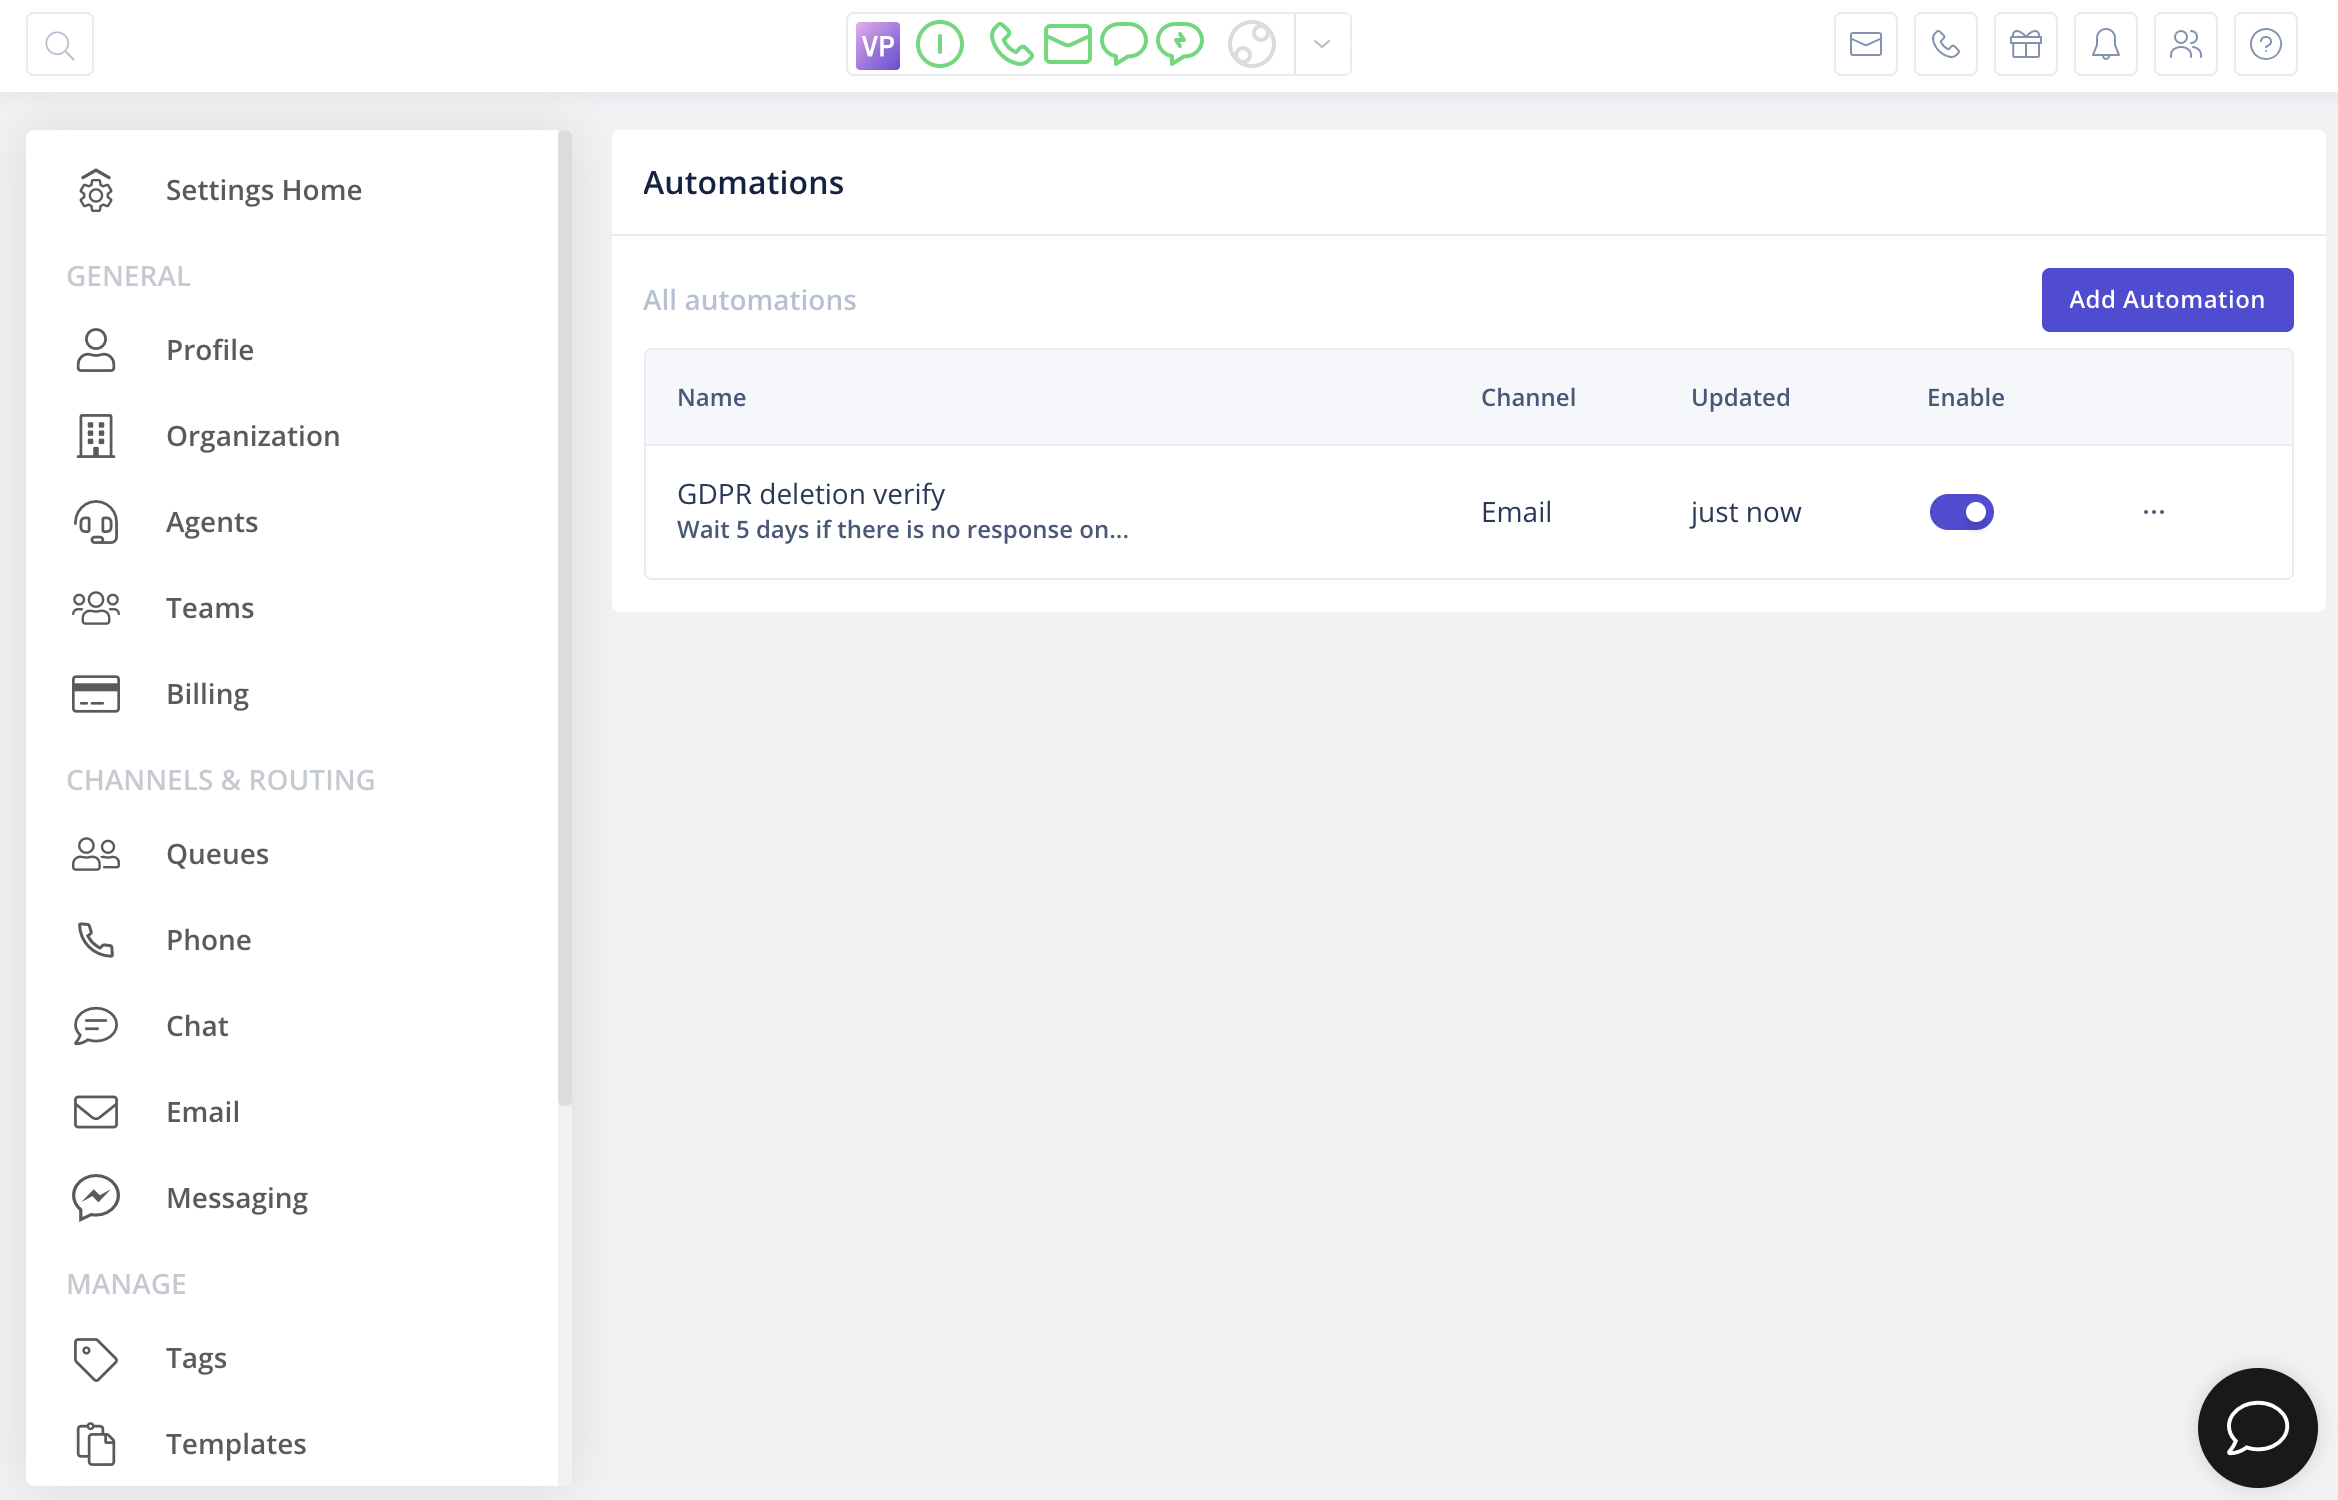Go to Settings Home
The height and width of the screenshot is (1500, 2338).
[x=264, y=190]
